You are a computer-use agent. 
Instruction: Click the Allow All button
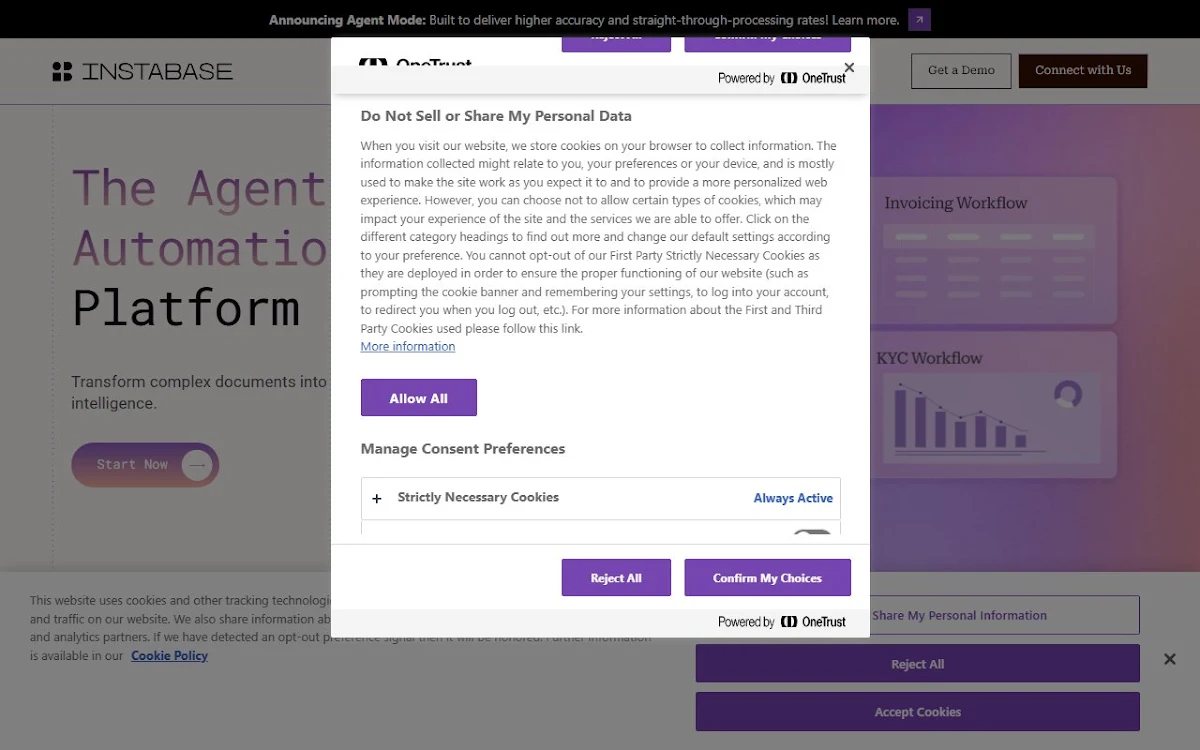[418, 398]
